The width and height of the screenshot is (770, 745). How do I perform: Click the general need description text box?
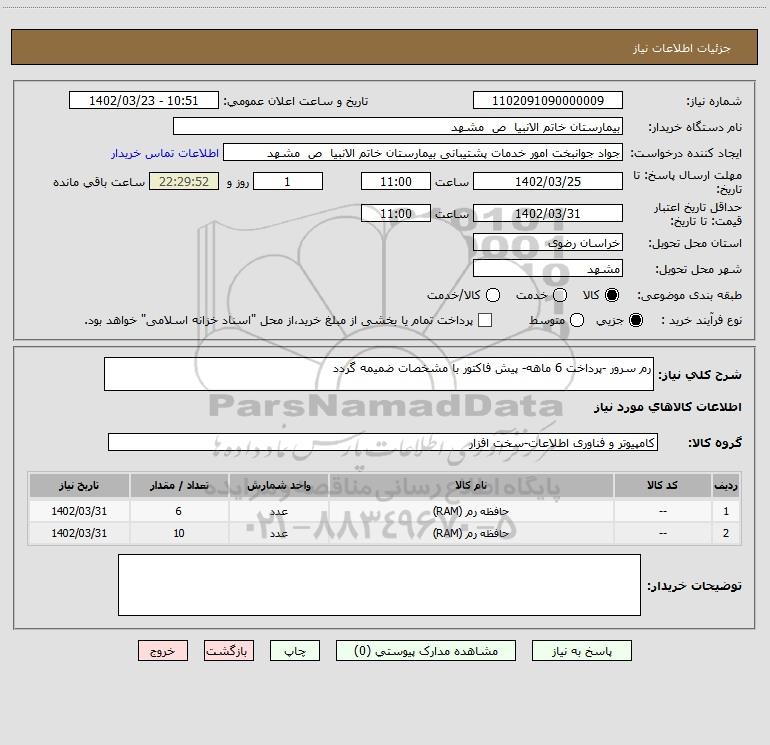[379, 374]
